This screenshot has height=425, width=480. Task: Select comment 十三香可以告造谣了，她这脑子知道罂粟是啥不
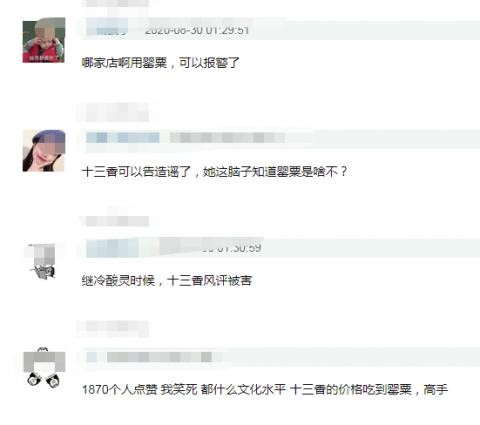[x=215, y=172]
